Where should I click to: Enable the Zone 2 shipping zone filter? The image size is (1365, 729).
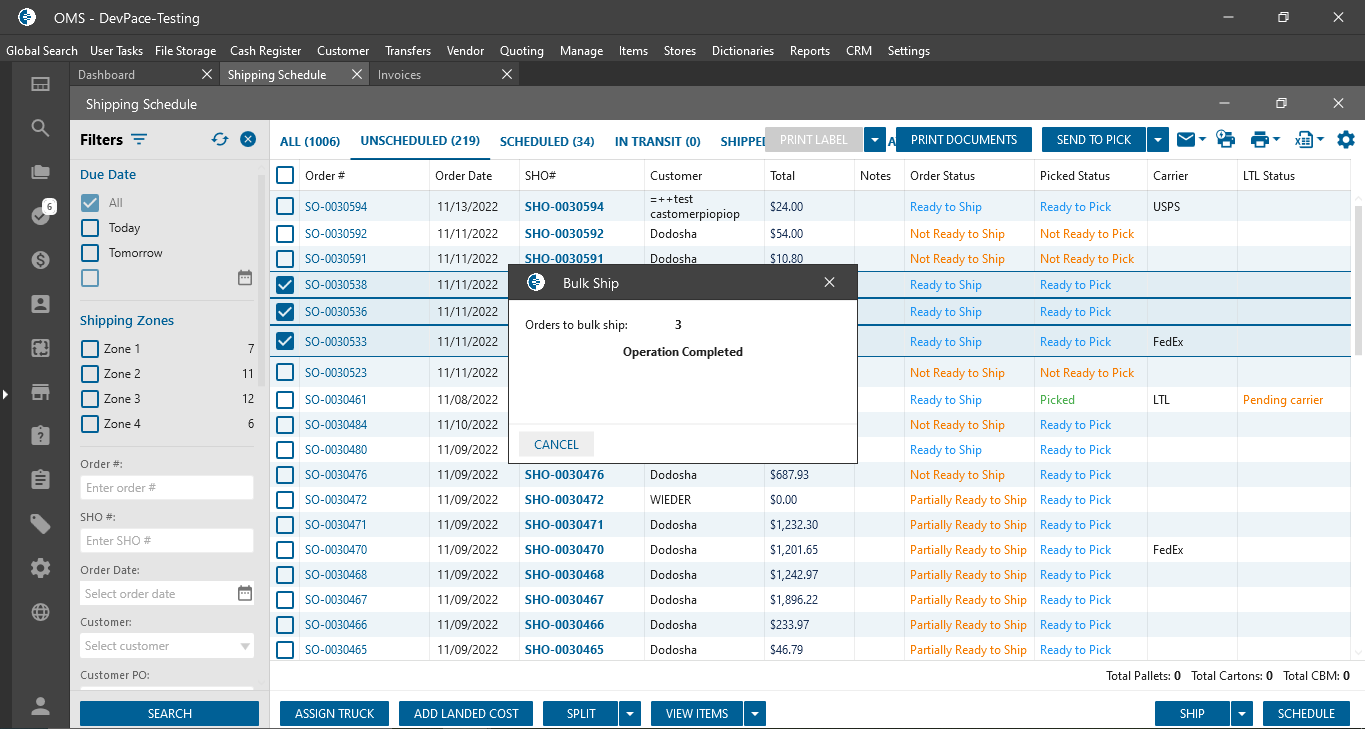pyautogui.click(x=90, y=374)
